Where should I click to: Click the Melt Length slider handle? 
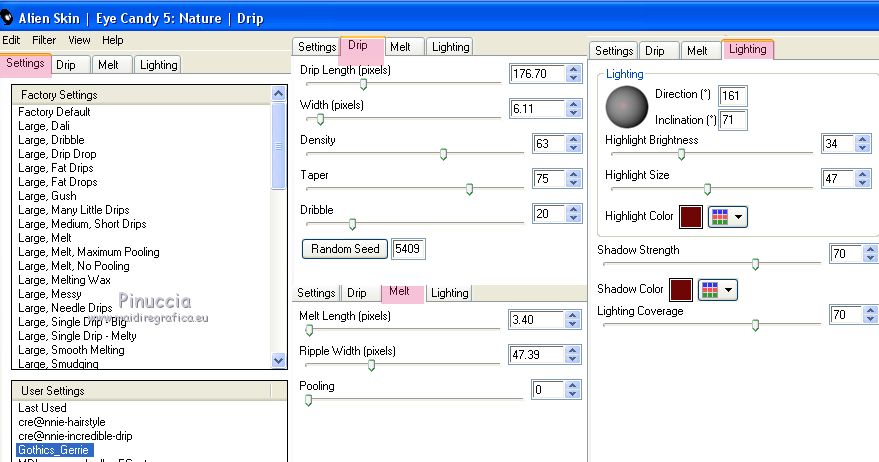[x=309, y=330]
